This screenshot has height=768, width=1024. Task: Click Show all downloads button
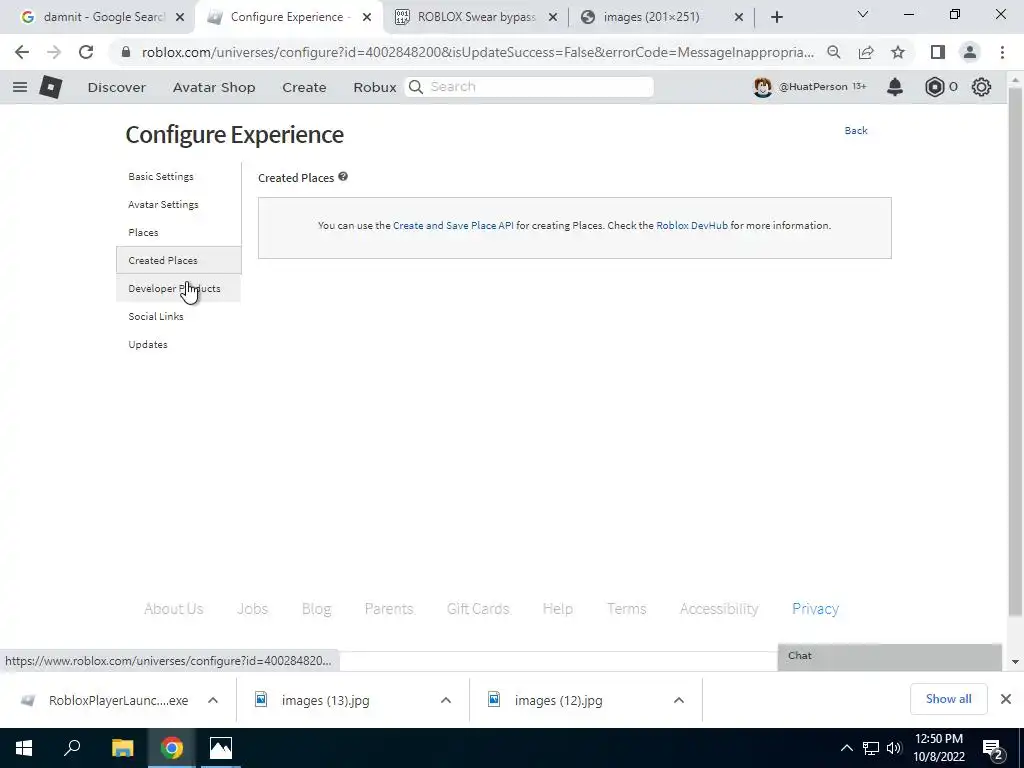[948, 699]
